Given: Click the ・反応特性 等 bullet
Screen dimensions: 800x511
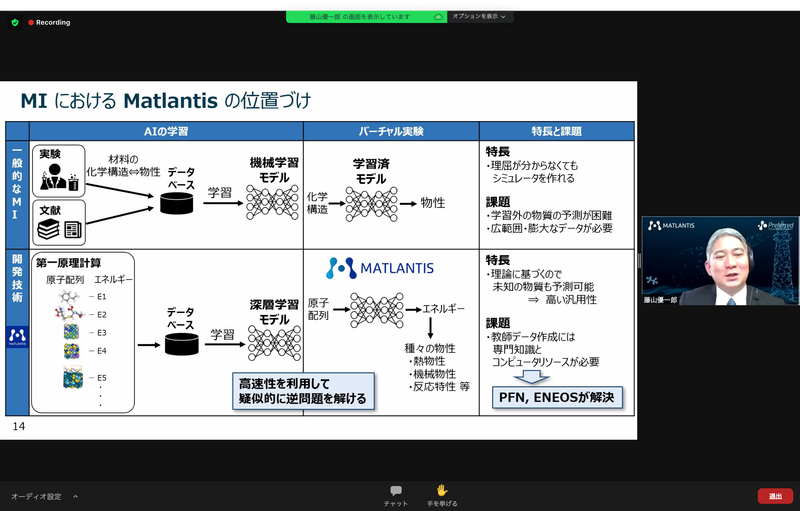Looking at the screenshot, I should click(x=439, y=387).
